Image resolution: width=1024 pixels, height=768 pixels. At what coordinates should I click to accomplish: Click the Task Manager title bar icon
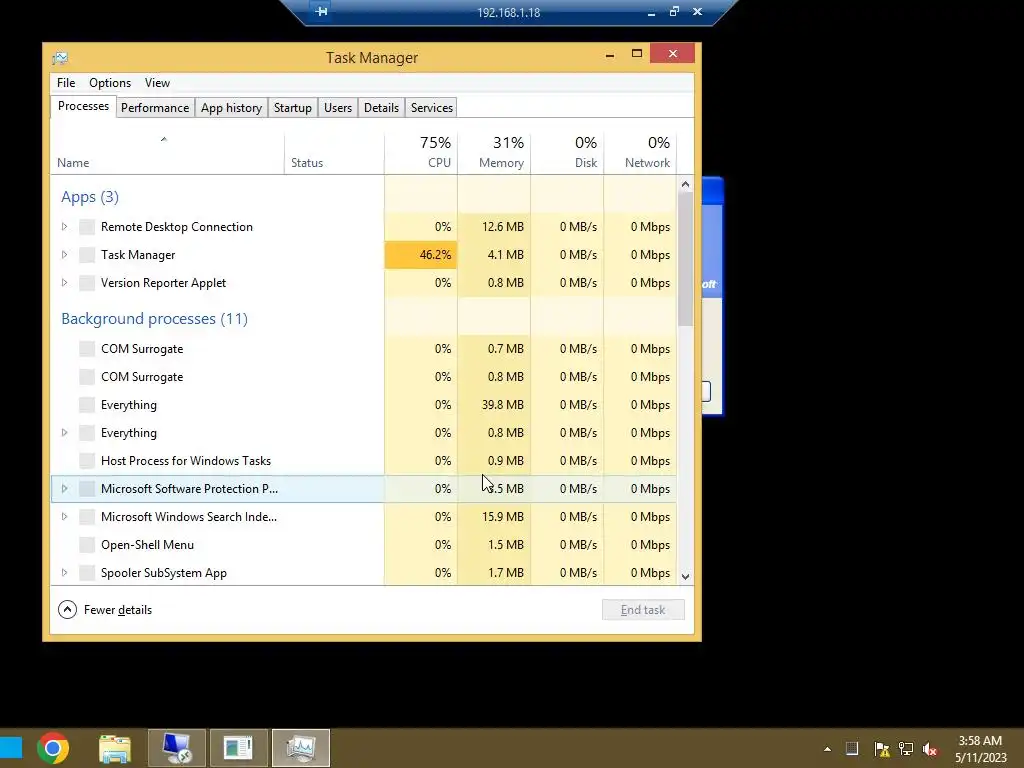pos(60,58)
